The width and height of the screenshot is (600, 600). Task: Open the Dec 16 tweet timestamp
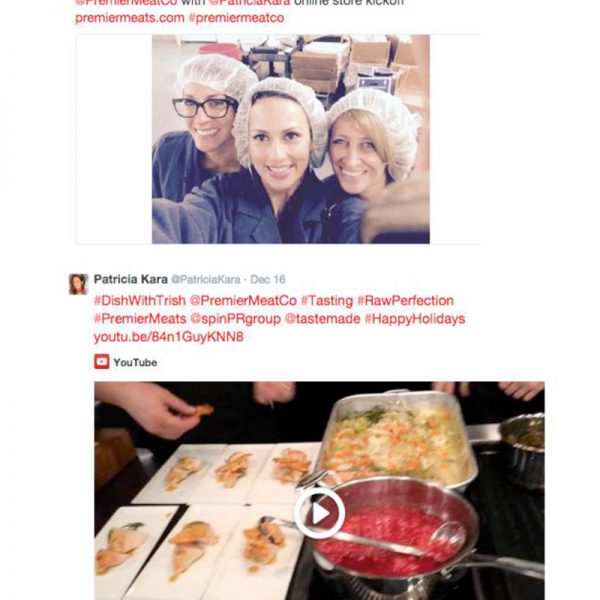(268, 280)
